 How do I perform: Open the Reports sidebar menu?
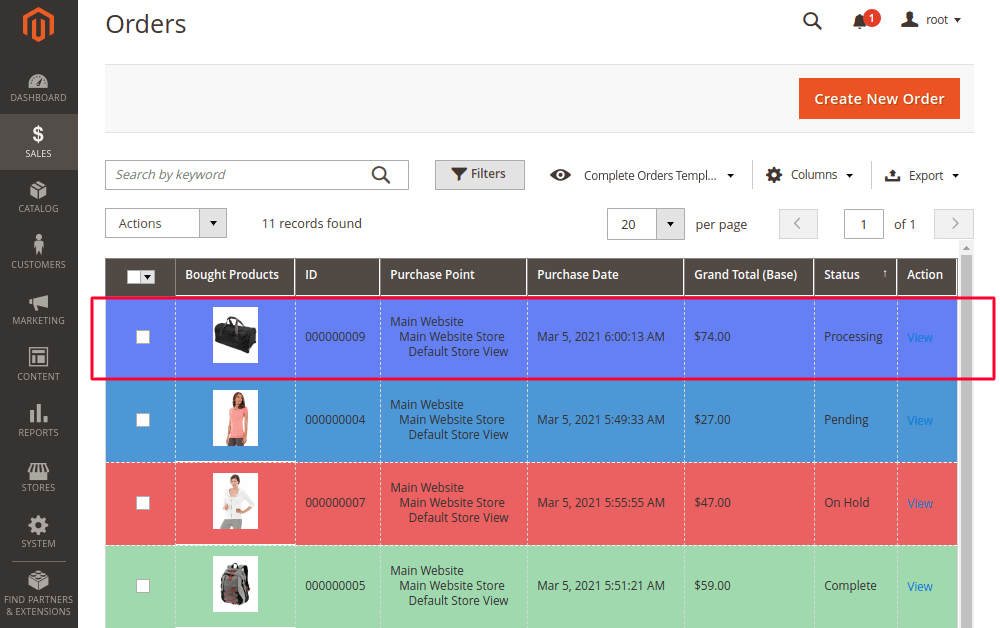(38, 421)
